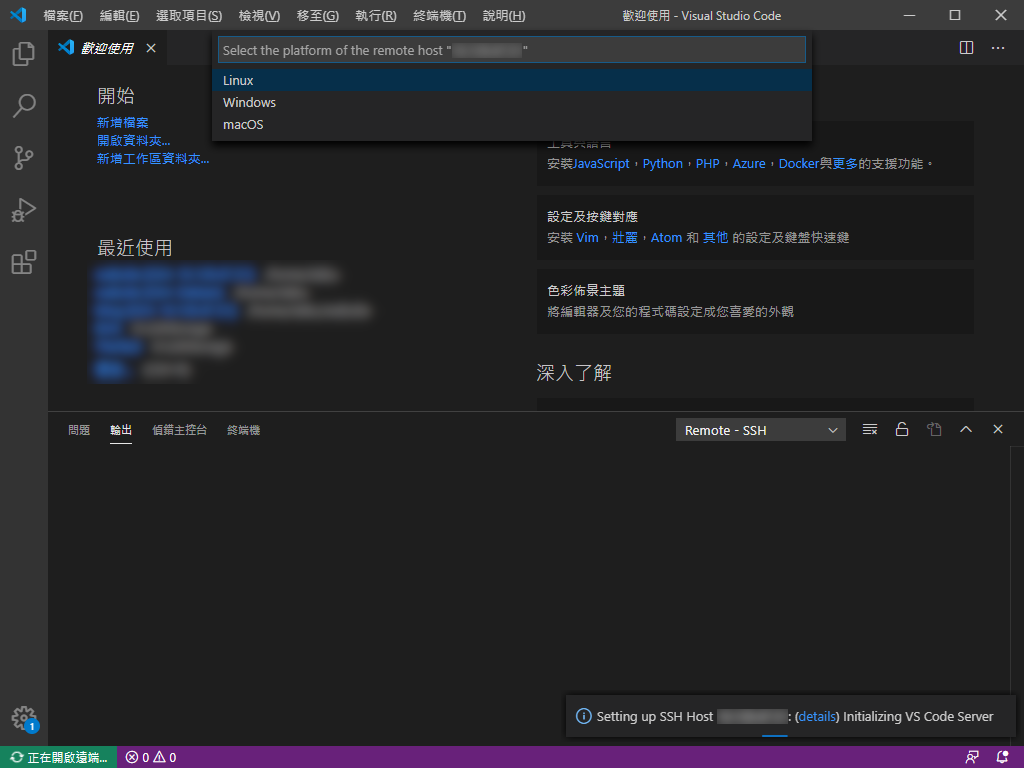Image resolution: width=1024 pixels, height=768 pixels.
Task: Click errors and warnings status indicator
Action: coord(151,757)
